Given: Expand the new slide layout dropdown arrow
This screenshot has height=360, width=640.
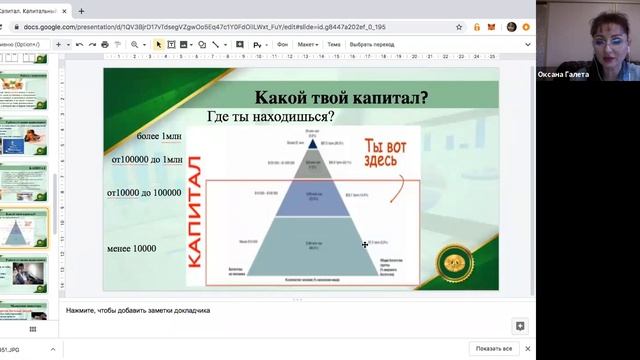Looking at the screenshot, I should 68,44.
